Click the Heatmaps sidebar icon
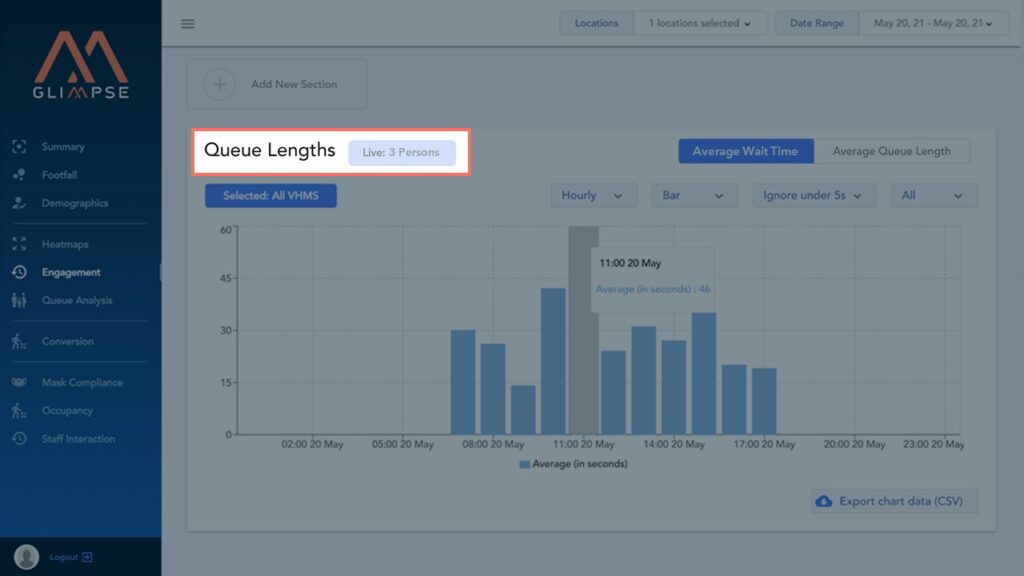Screen dimensions: 1024x576 click(19, 244)
